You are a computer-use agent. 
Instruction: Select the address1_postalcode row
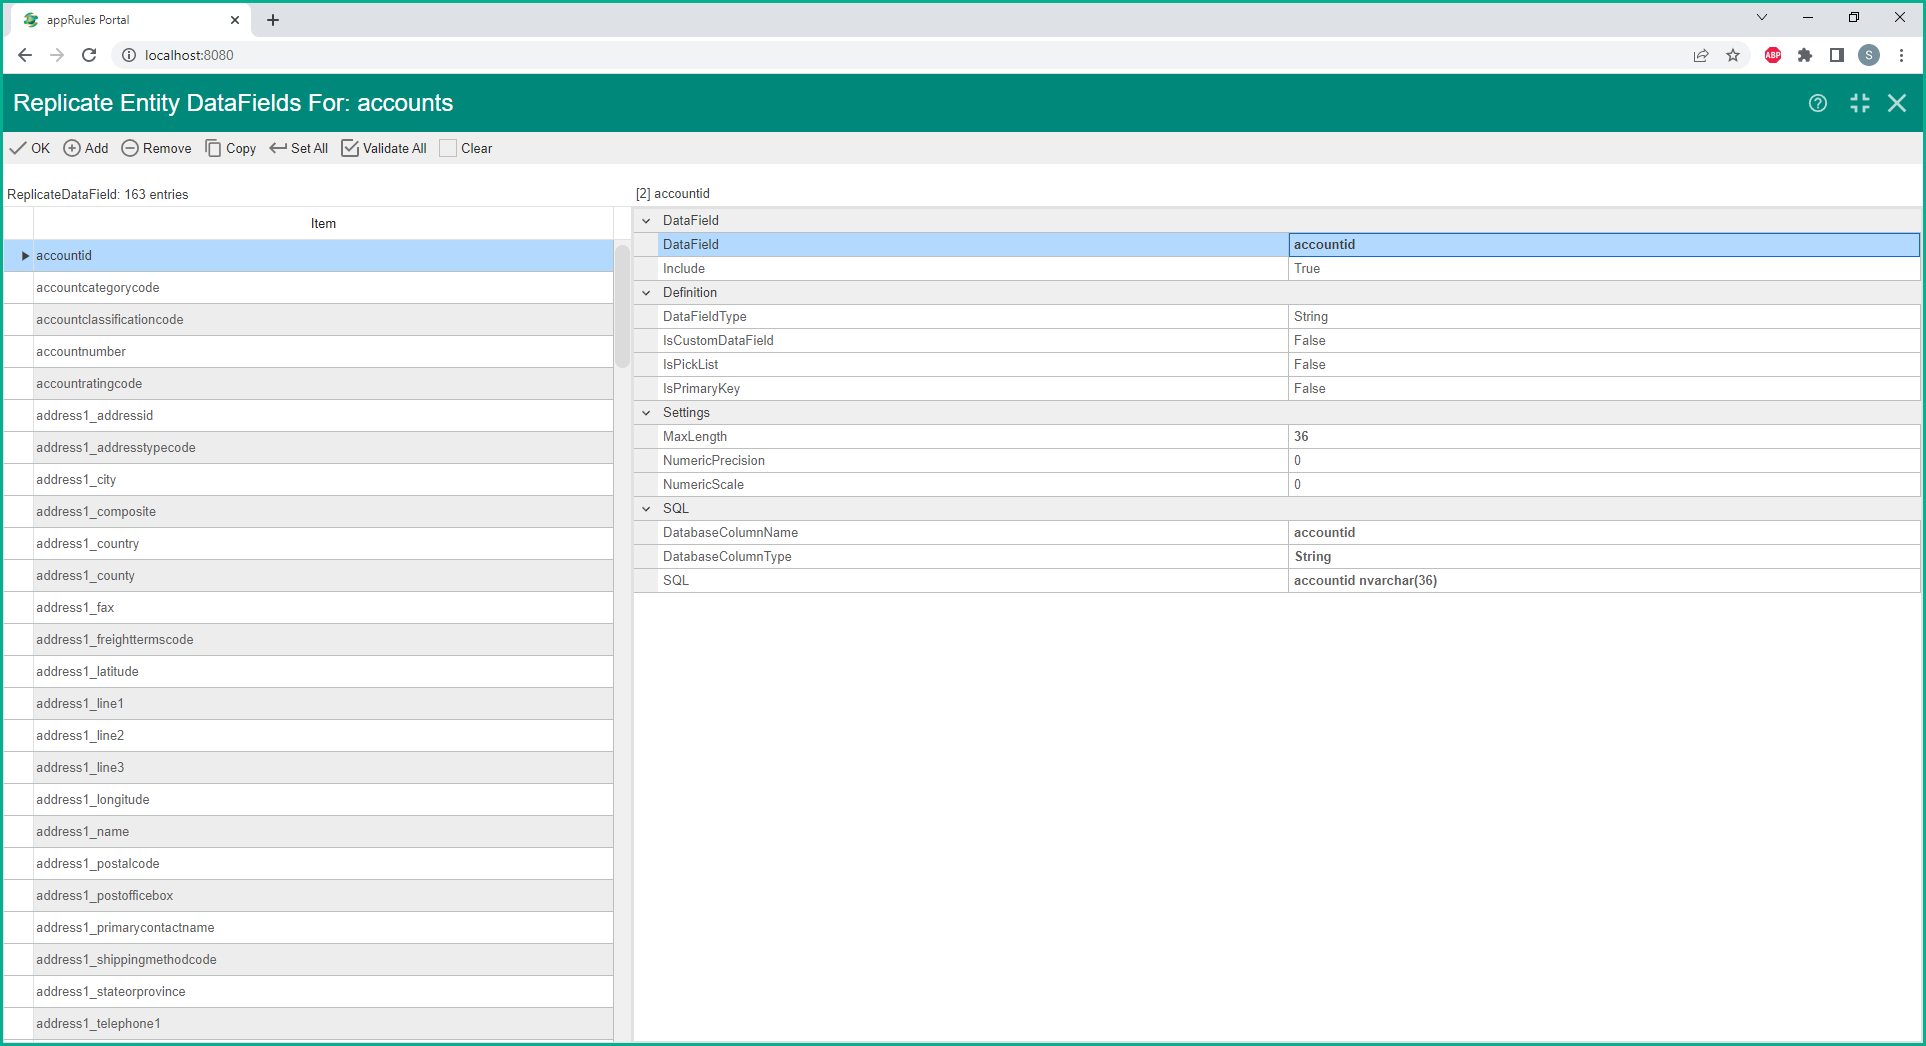[x=309, y=864]
